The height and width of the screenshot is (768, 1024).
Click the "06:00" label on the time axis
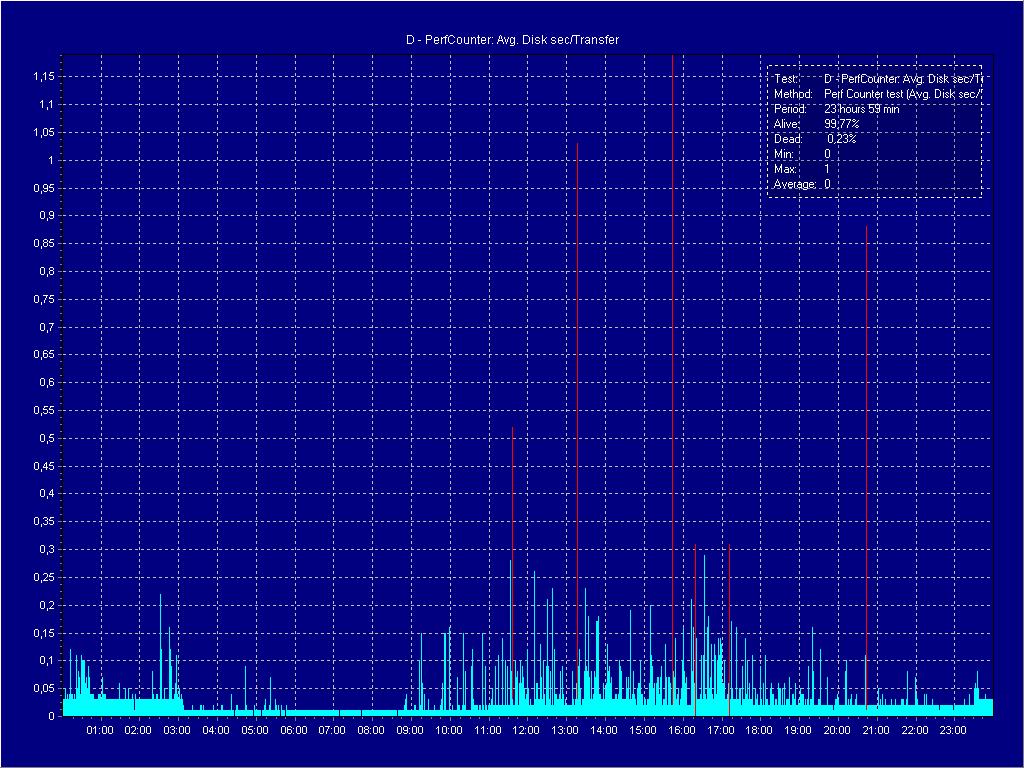294,730
